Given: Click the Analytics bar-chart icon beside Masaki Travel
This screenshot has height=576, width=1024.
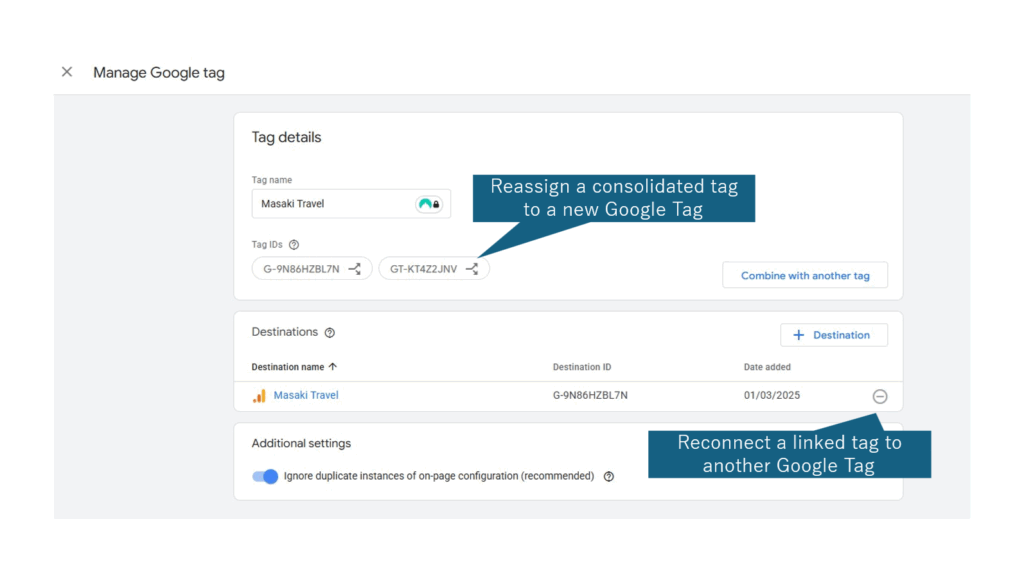Looking at the screenshot, I should coord(259,396).
